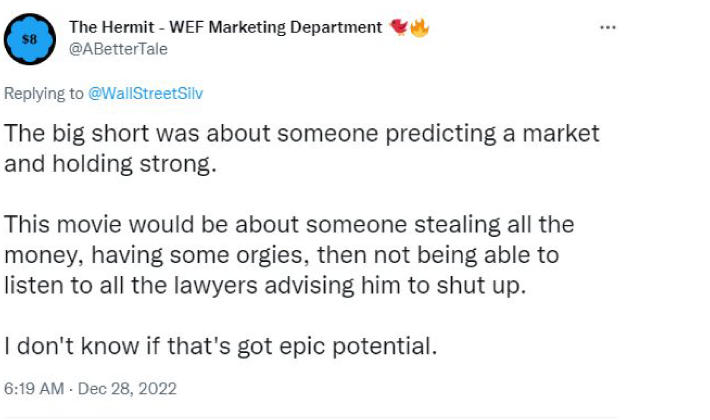Click the line starting 'This movie would be'
The image size is (710, 420).
(x=289, y=225)
